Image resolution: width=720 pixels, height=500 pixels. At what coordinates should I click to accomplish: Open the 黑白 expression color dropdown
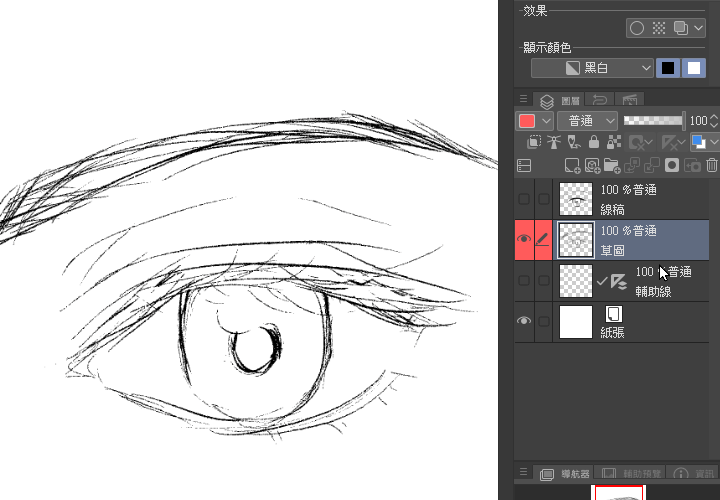tap(592, 68)
